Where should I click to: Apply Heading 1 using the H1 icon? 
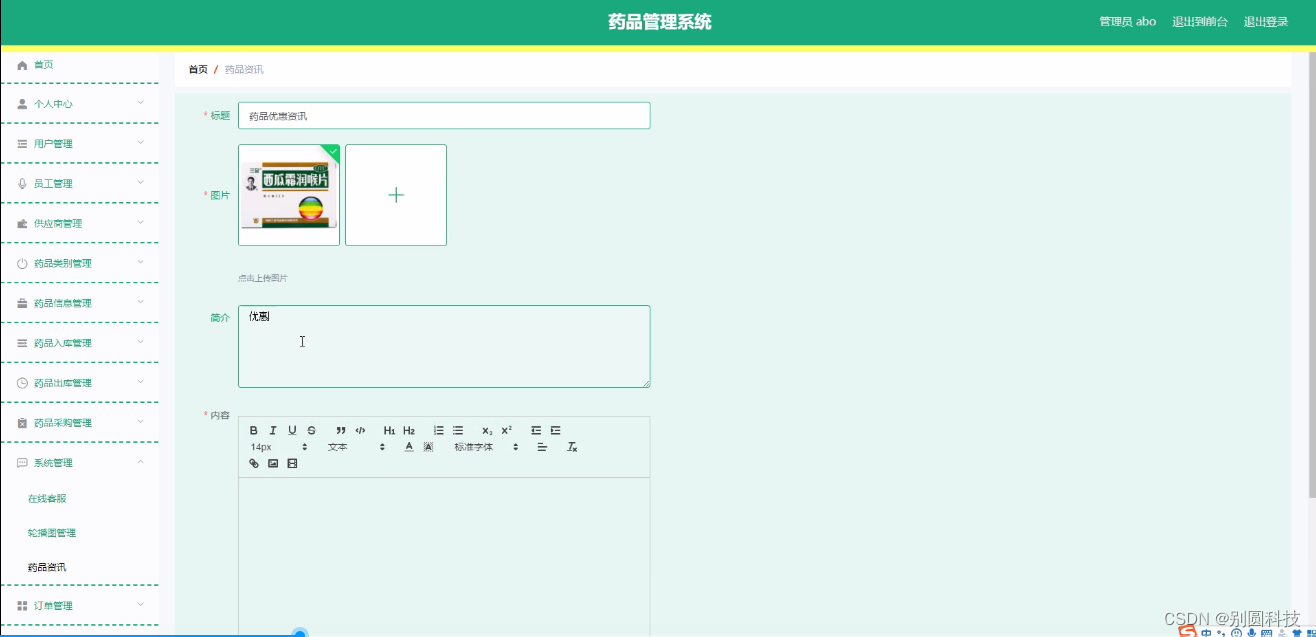click(x=389, y=429)
